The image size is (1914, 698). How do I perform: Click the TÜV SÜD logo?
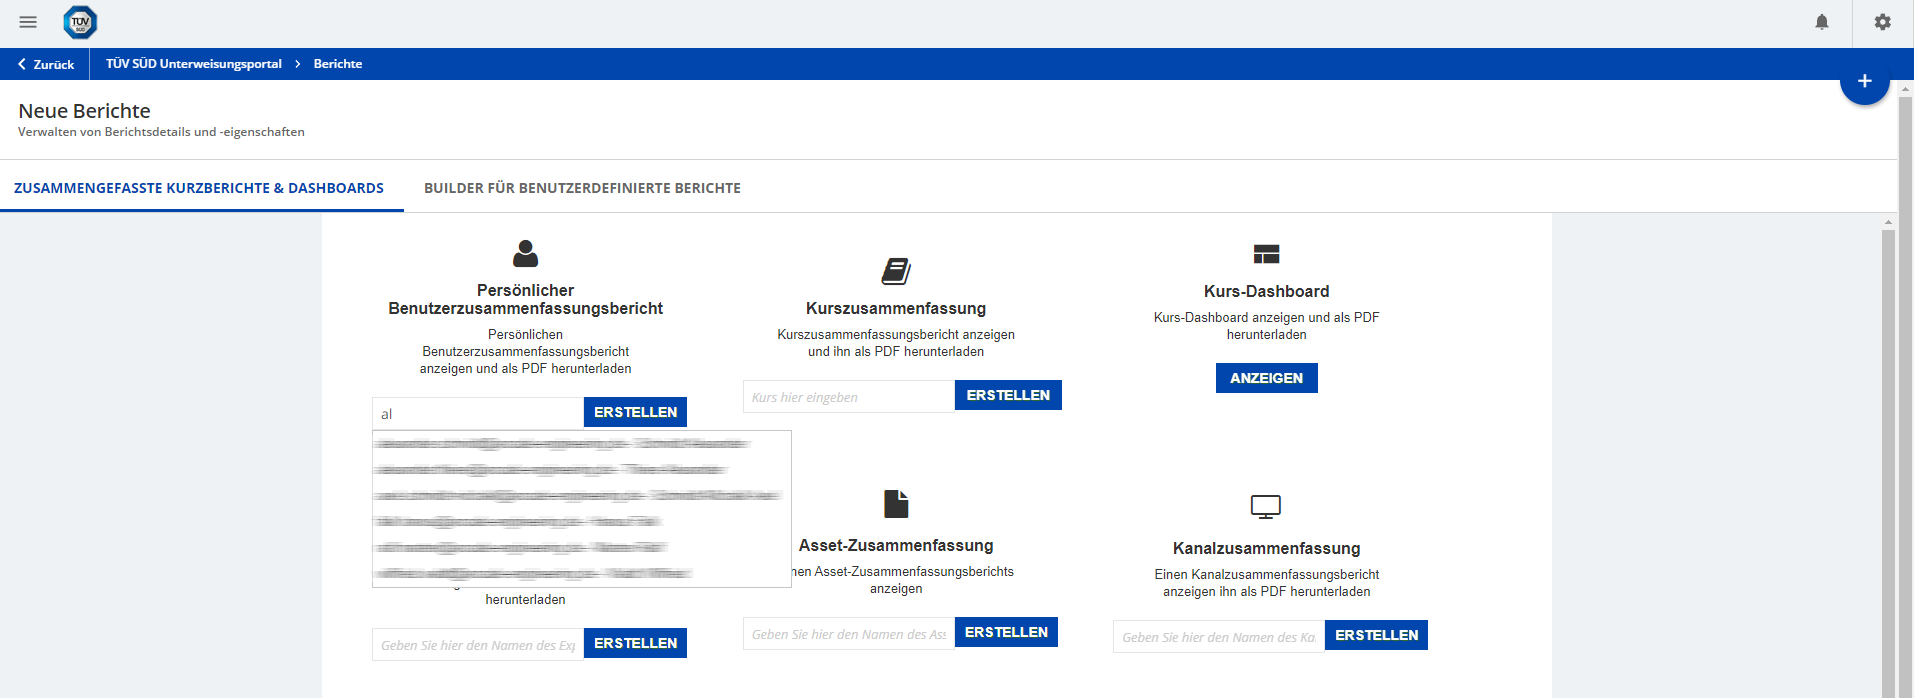point(80,22)
